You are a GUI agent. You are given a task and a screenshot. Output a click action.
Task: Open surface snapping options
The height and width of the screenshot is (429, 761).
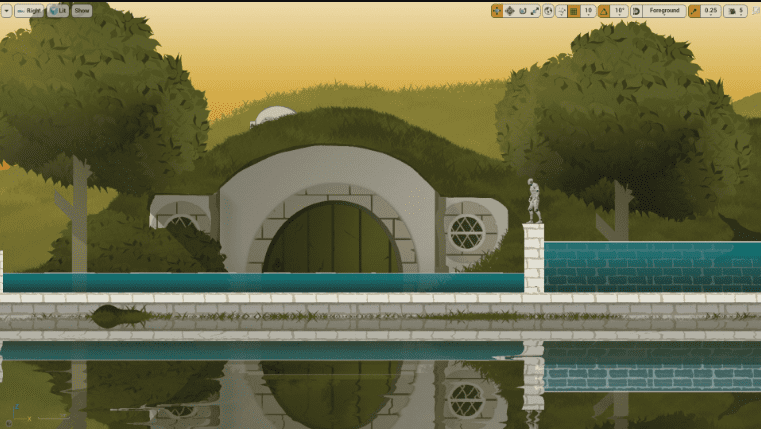[x=562, y=11]
